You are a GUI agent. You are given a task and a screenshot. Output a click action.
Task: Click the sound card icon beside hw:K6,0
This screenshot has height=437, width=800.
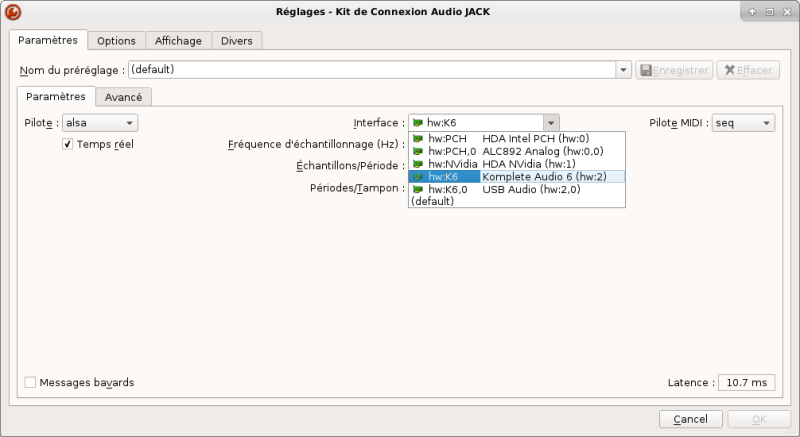(x=418, y=189)
